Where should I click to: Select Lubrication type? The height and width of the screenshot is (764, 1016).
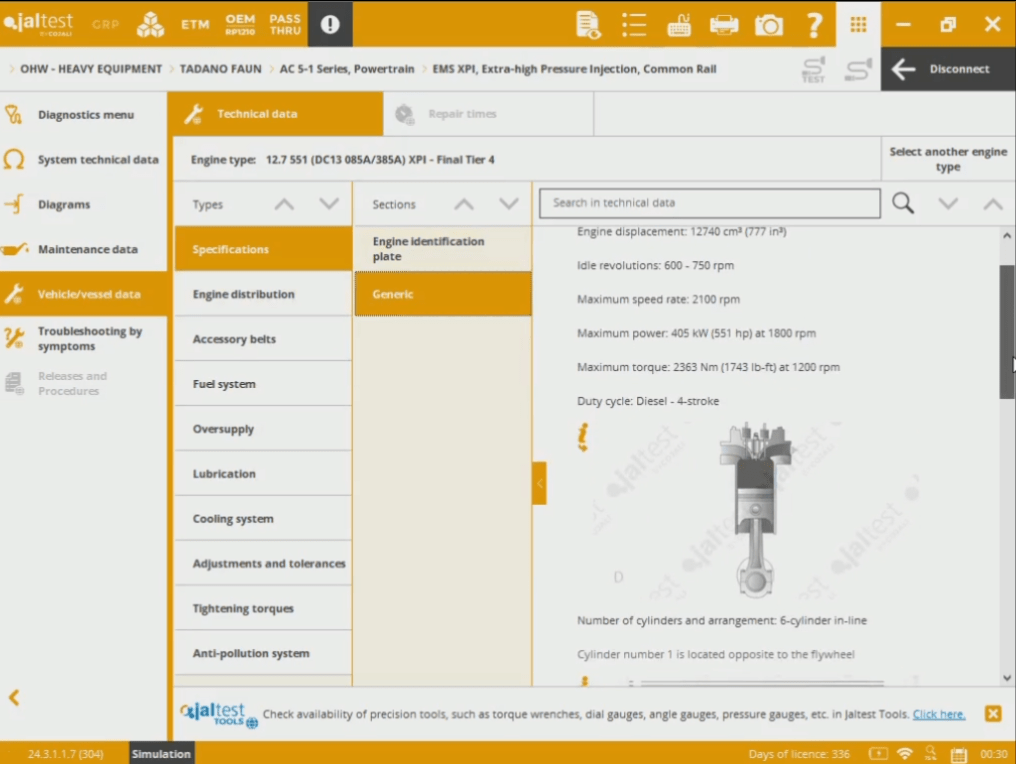pyautogui.click(x=263, y=474)
